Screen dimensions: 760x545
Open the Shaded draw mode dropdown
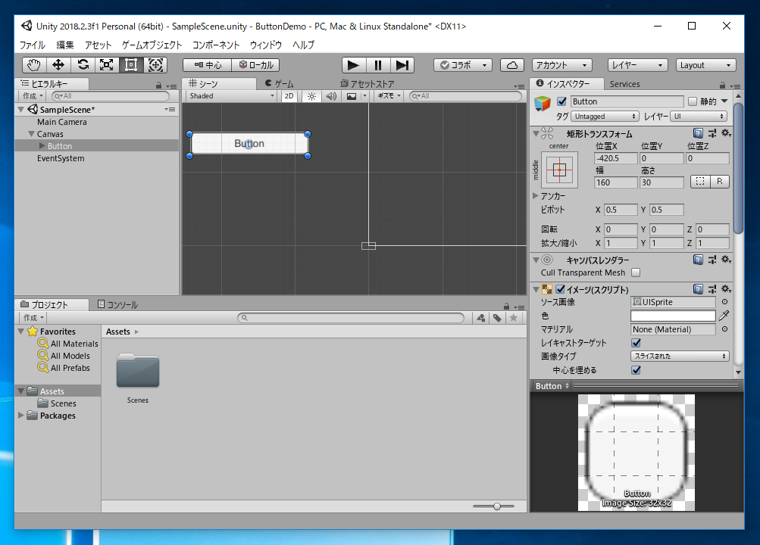[x=231, y=96]
